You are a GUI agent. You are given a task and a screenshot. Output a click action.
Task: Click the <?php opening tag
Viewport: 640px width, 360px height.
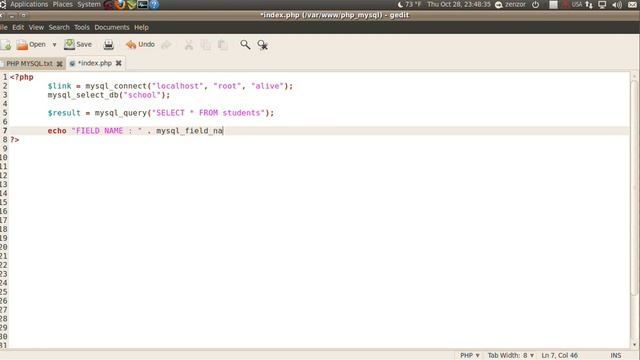pos(22,77)
